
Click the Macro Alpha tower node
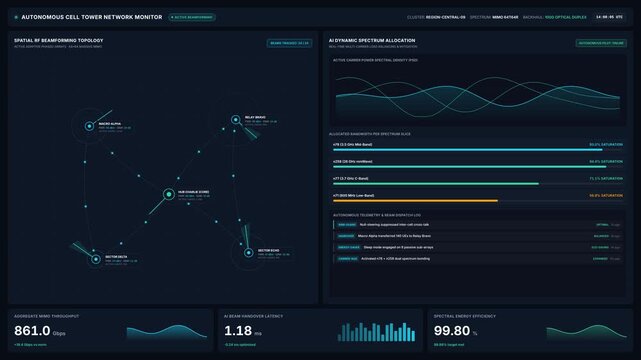click(x=89, y=126)
